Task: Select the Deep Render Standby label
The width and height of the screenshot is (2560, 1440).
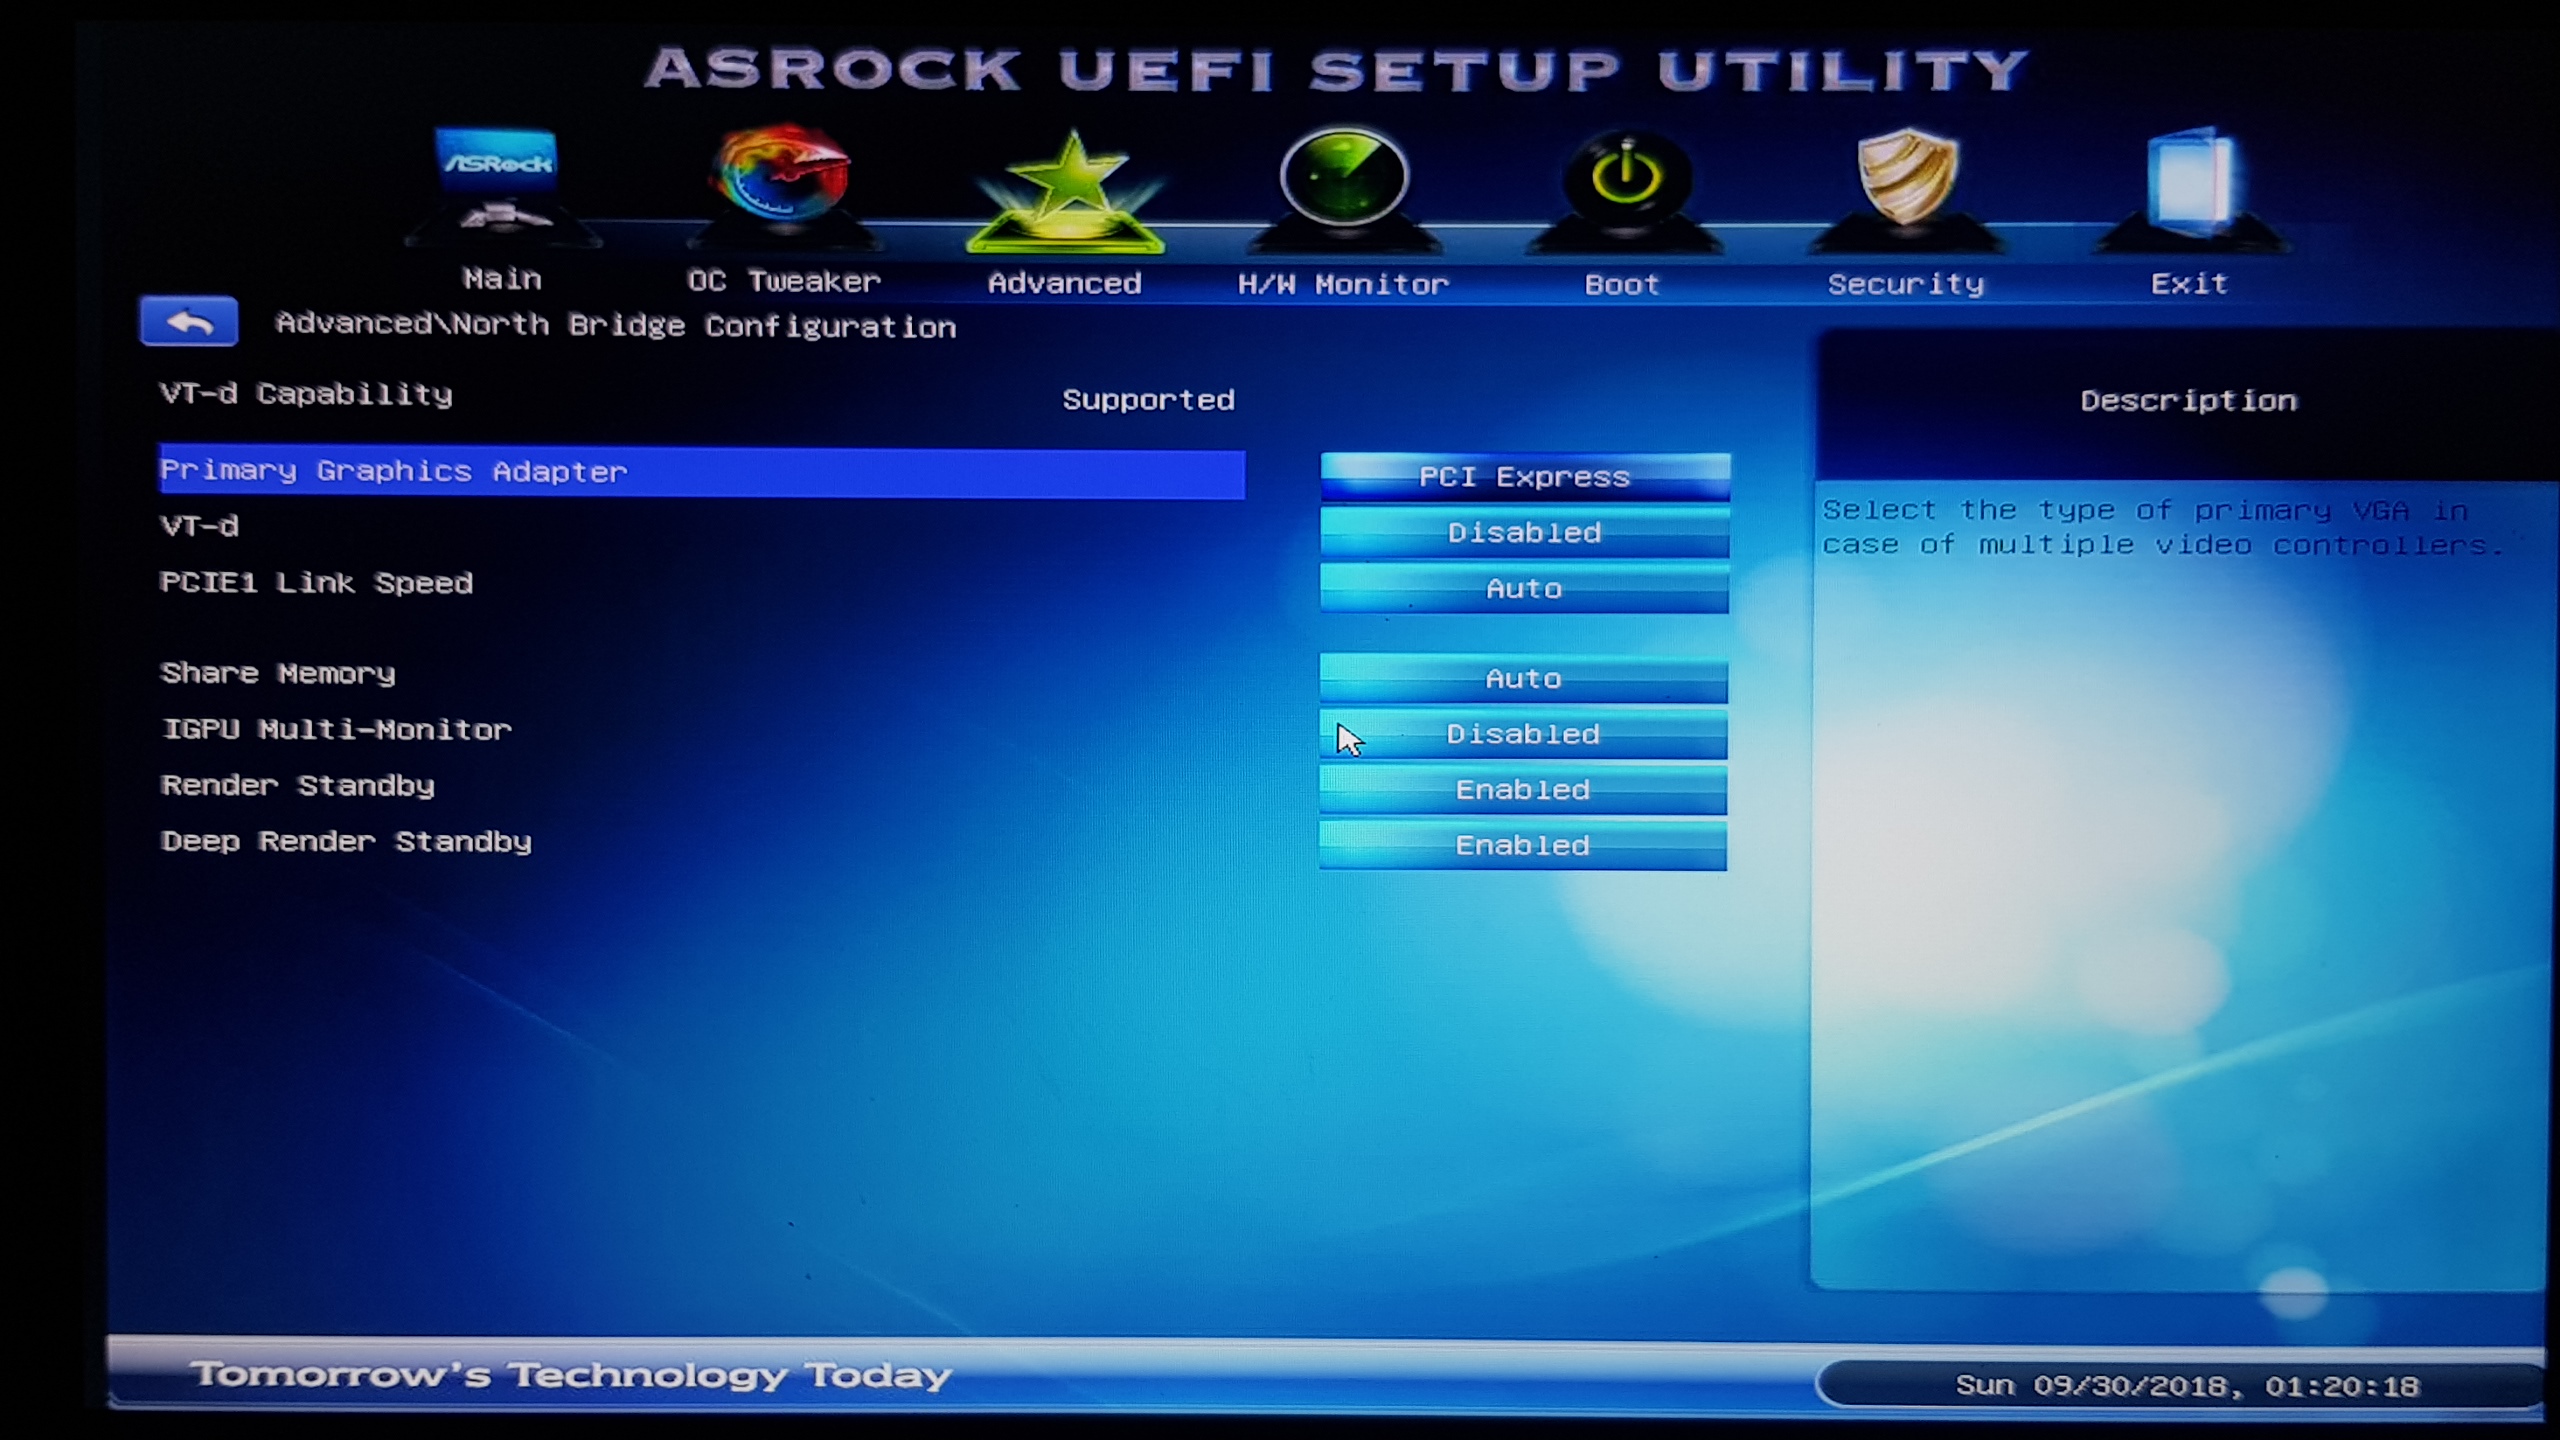Action: tap(346, 841)
